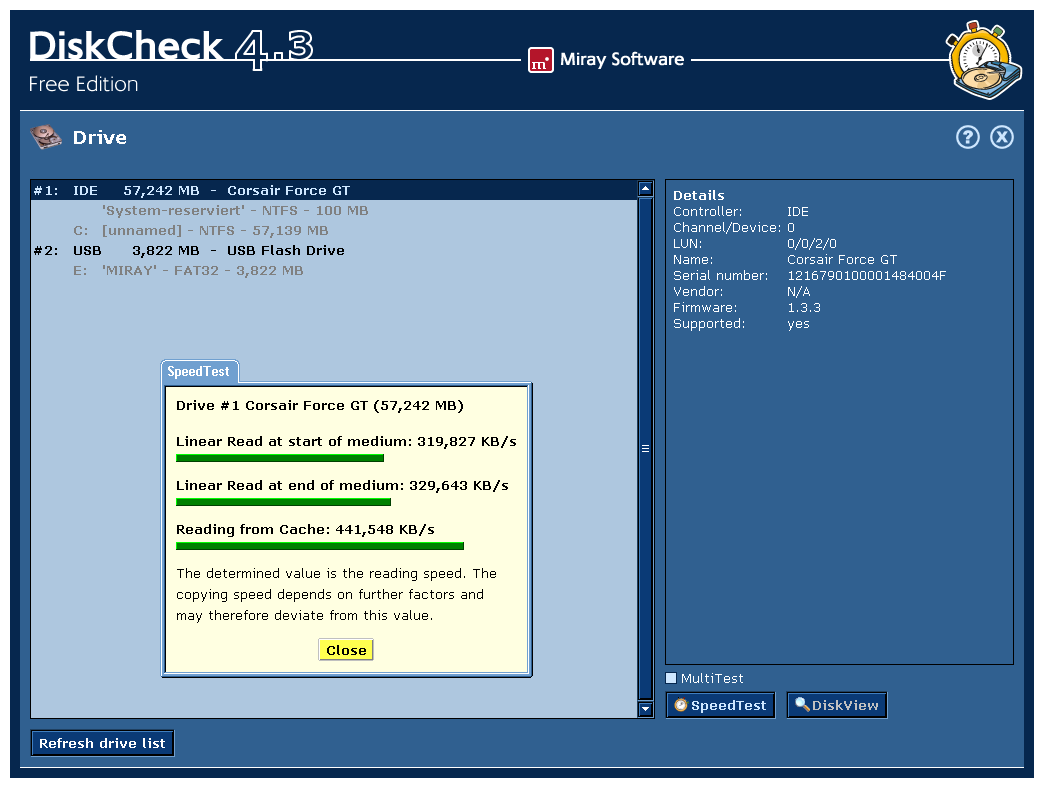Click the Linear Read end progress bar
Image resolution: width=1043 pixels, height=787 pixels.
point(283,502)
